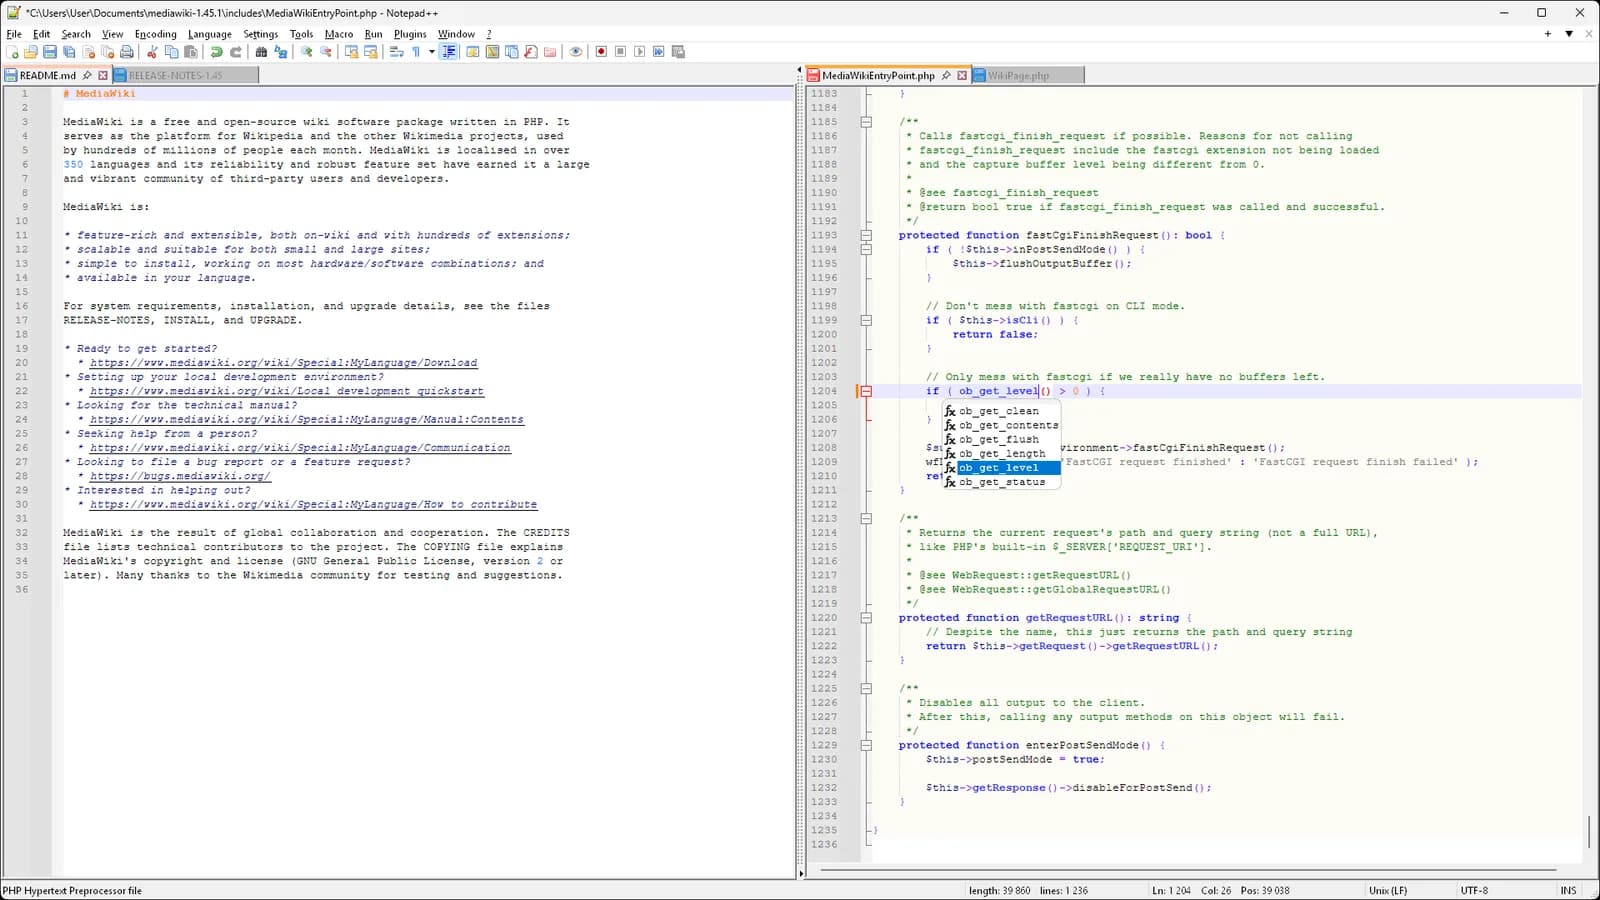Collapse the fold marker at line 1204

866,391
